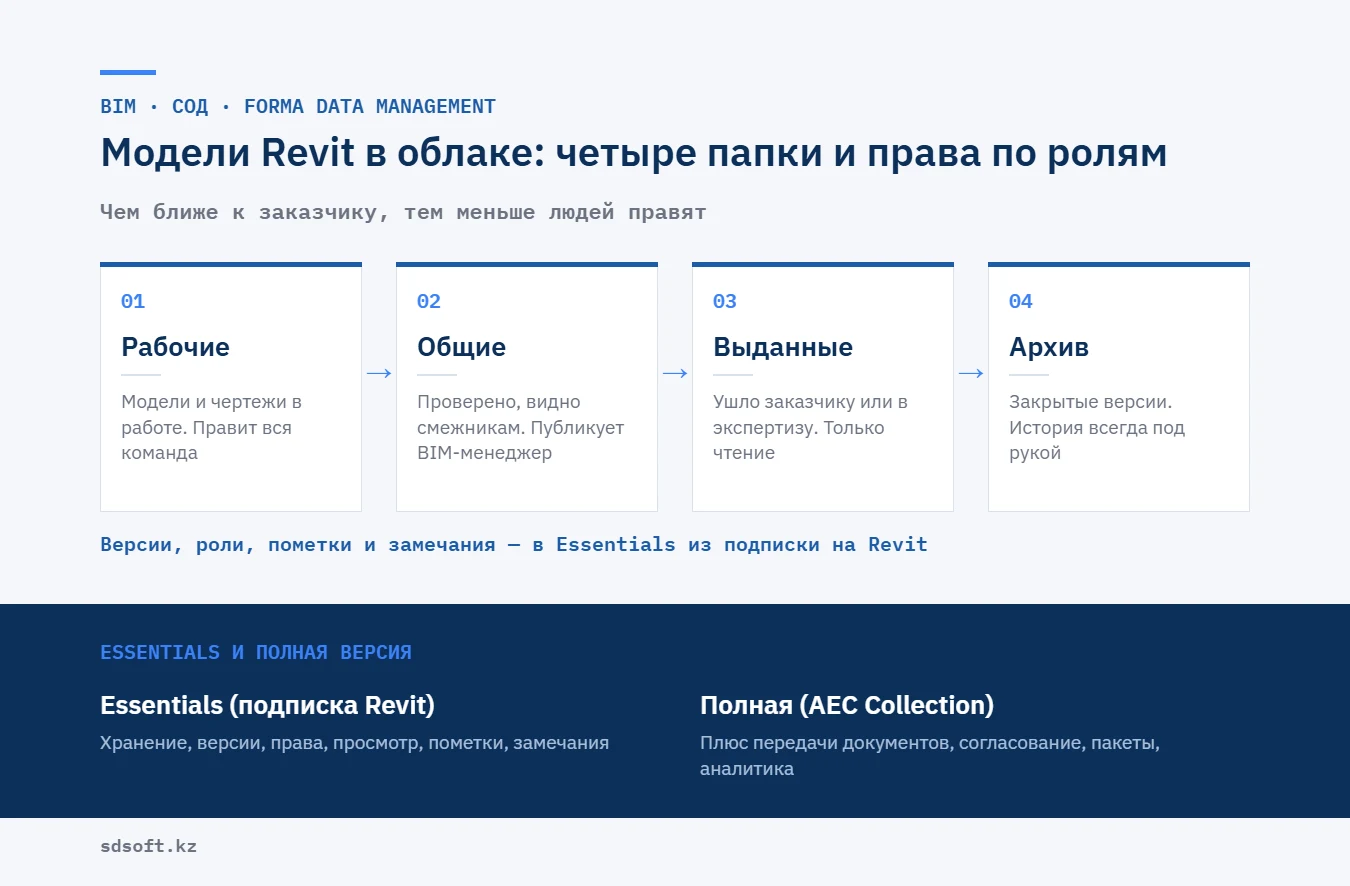Select the "Полная (AEC Collection)" heading
The width and height of the screenshot is (1350, 886).
pos(847,705)
